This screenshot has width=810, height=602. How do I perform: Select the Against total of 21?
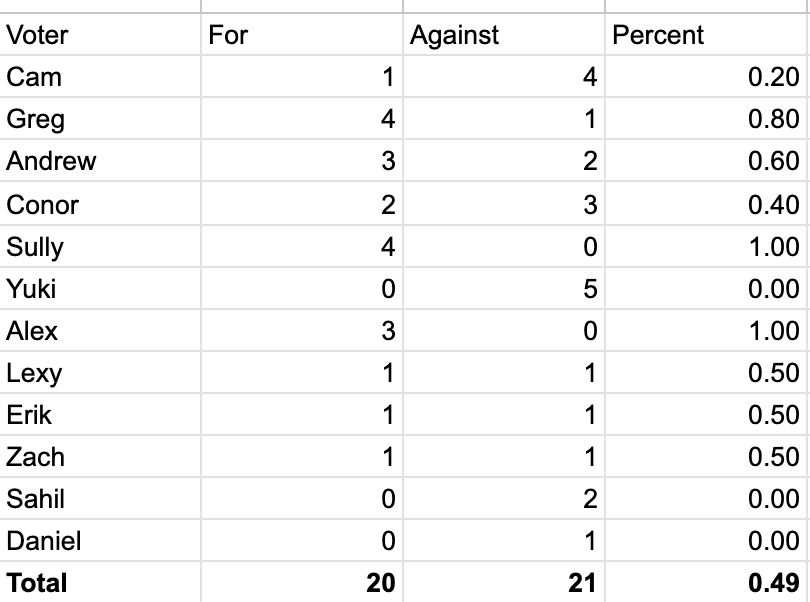point(582,583)
